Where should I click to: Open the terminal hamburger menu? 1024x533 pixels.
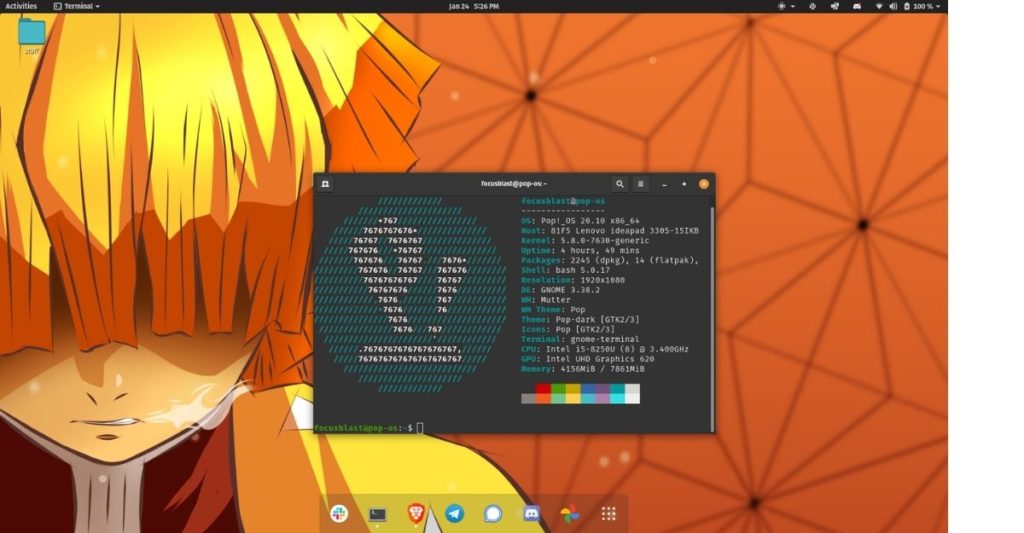[x=641, y=184]
